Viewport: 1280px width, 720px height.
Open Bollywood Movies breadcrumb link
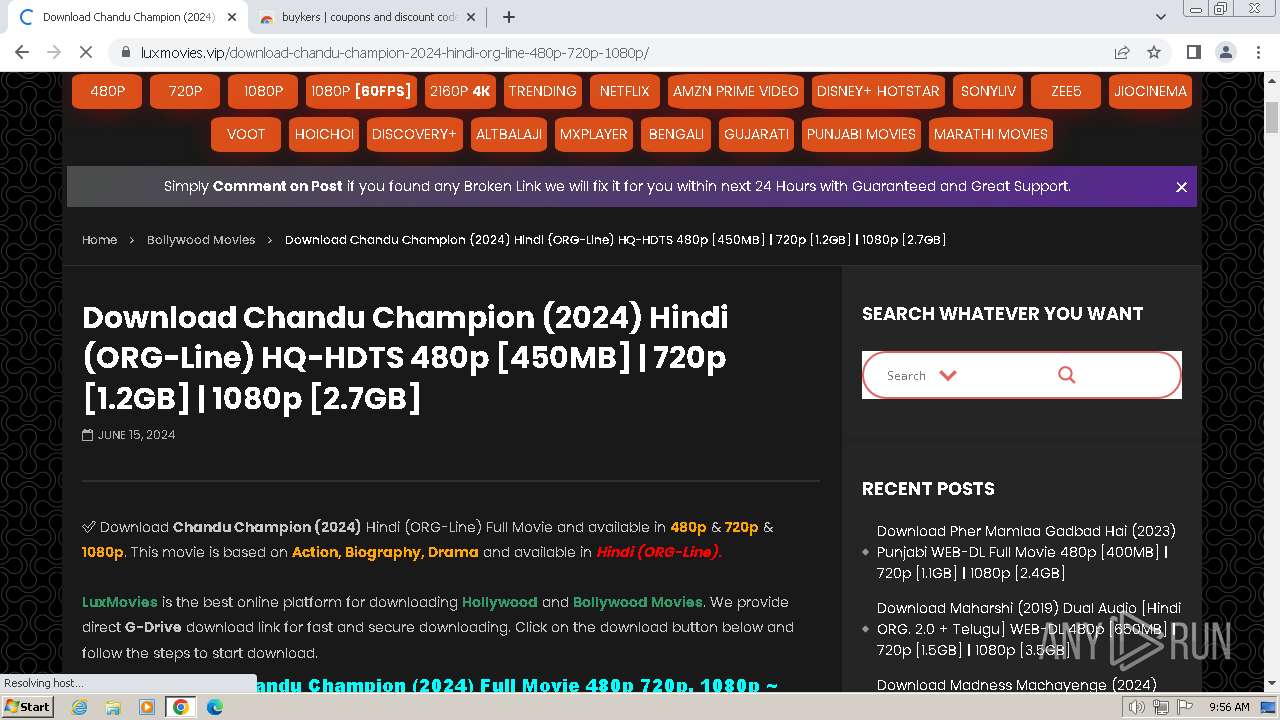click(201, 240)
